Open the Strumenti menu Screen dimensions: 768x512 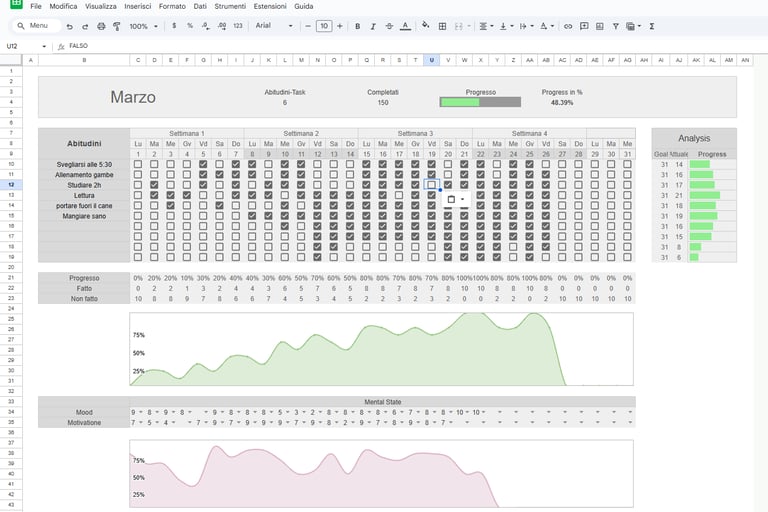[x=230, y=6]
